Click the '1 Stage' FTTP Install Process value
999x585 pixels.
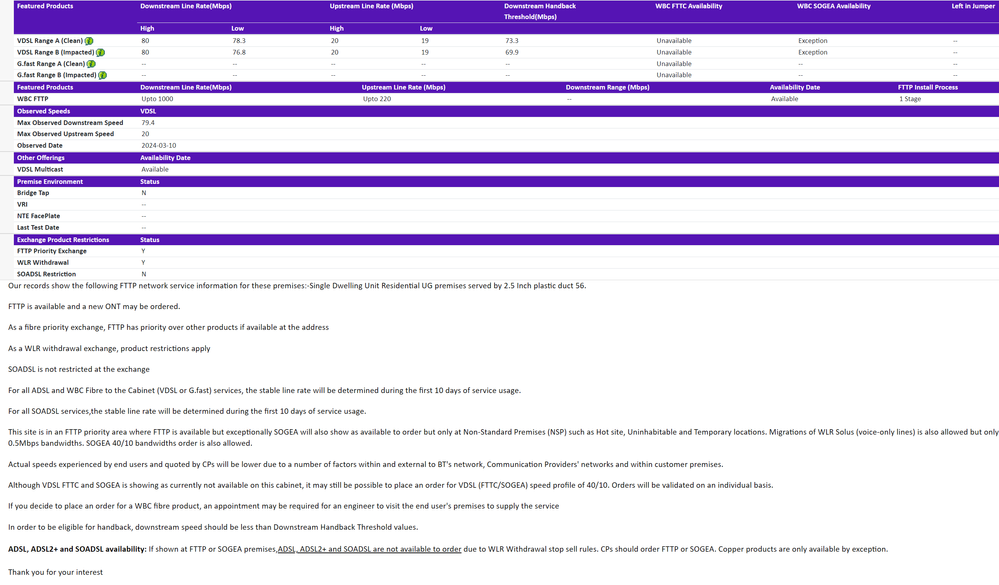point(910,99)
